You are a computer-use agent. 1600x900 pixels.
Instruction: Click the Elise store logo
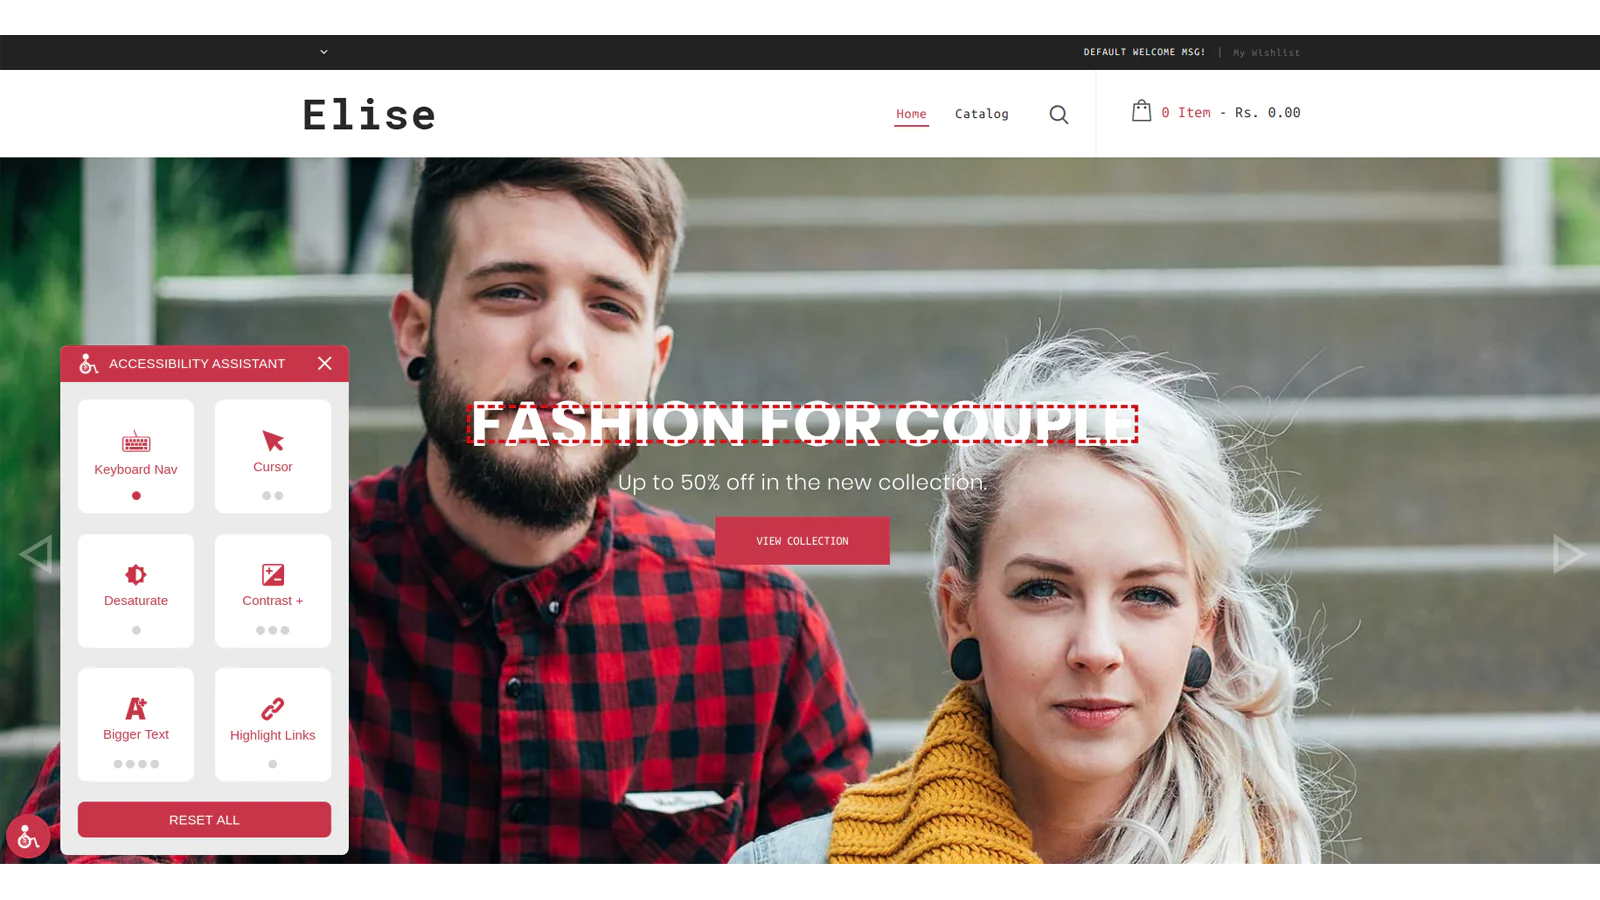[x=369, y=115]
